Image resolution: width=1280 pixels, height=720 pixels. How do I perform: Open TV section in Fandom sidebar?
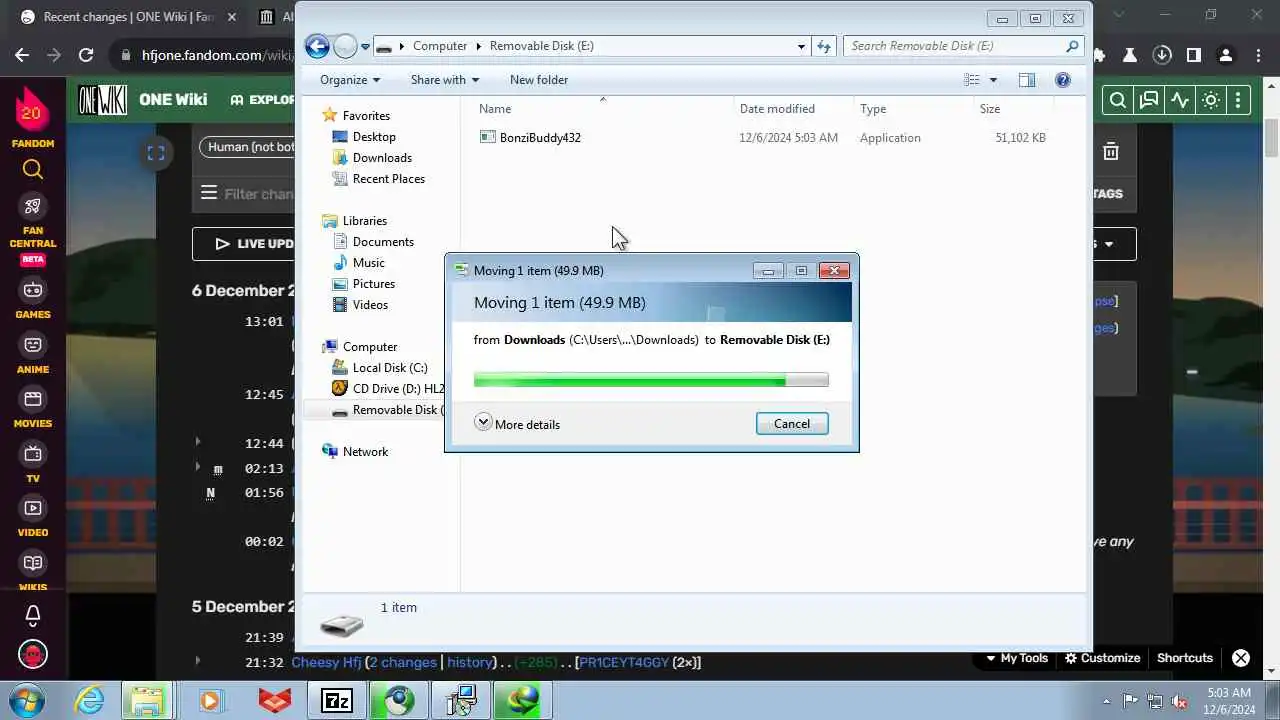pos(33,462)
